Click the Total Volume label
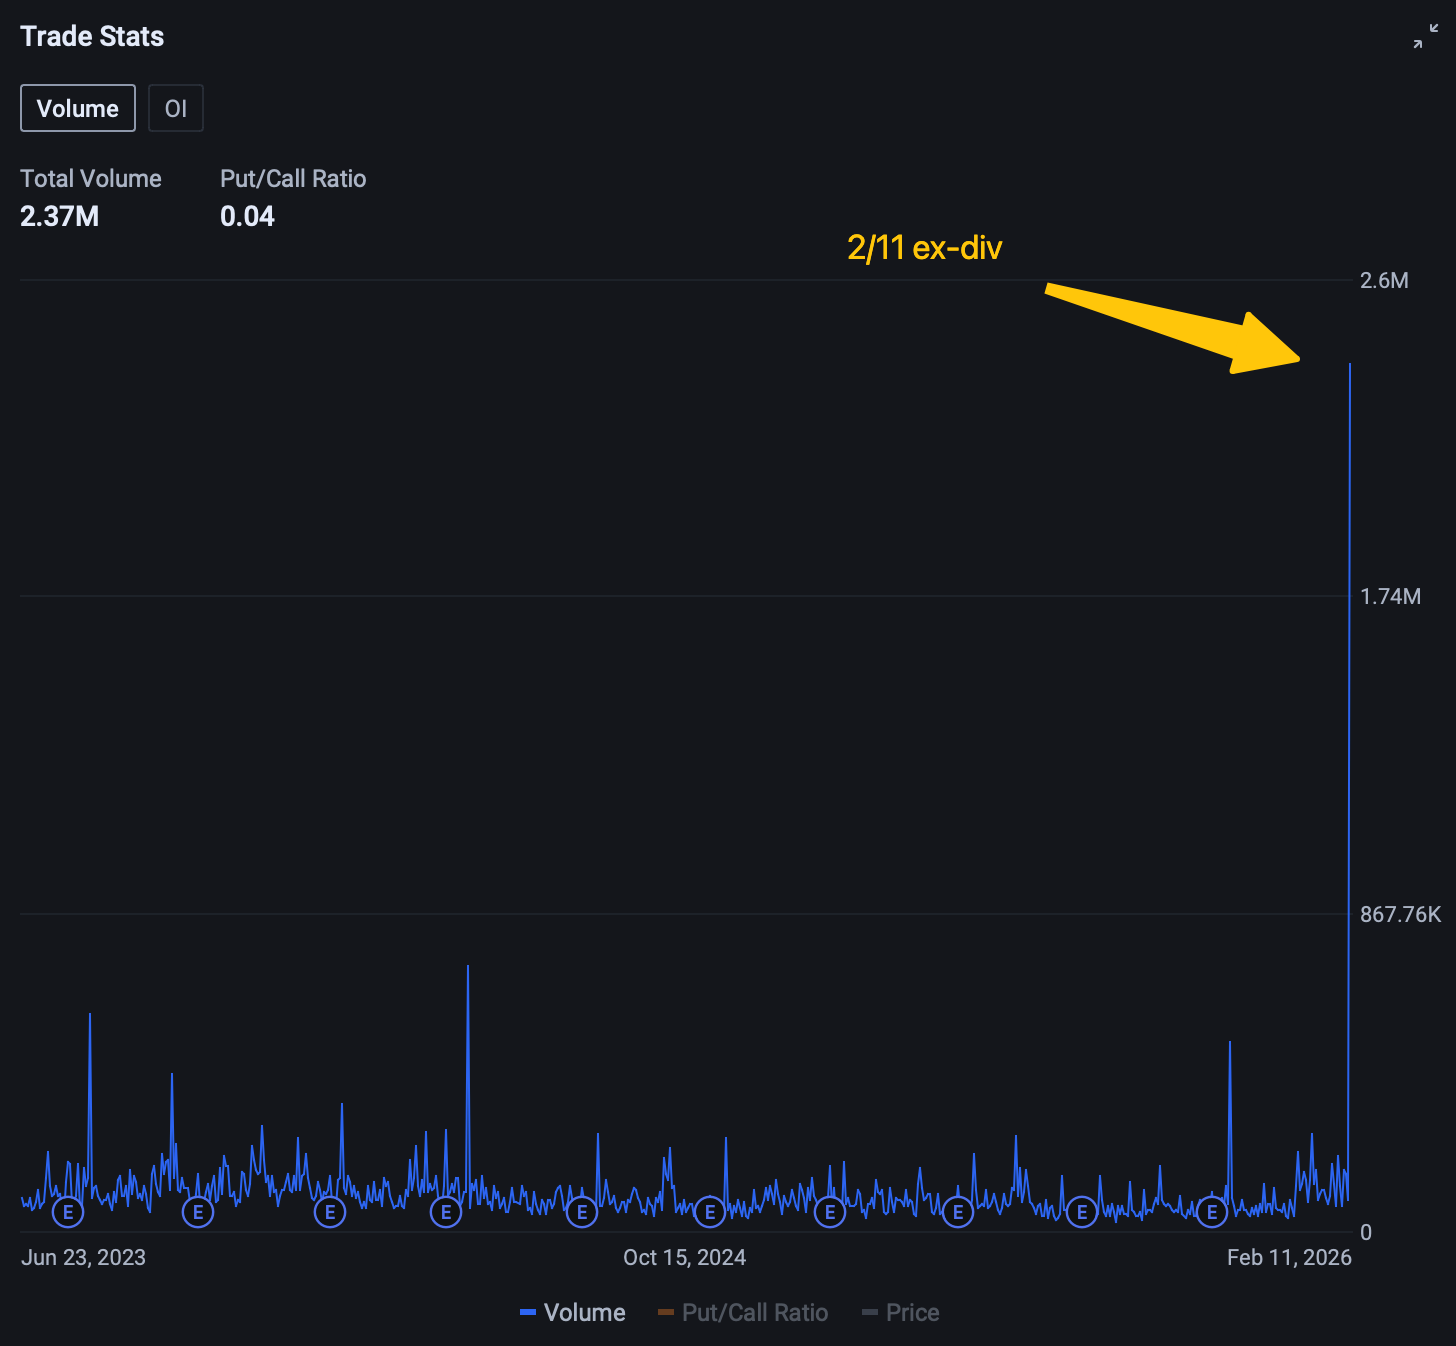 (x=91, y=178)
